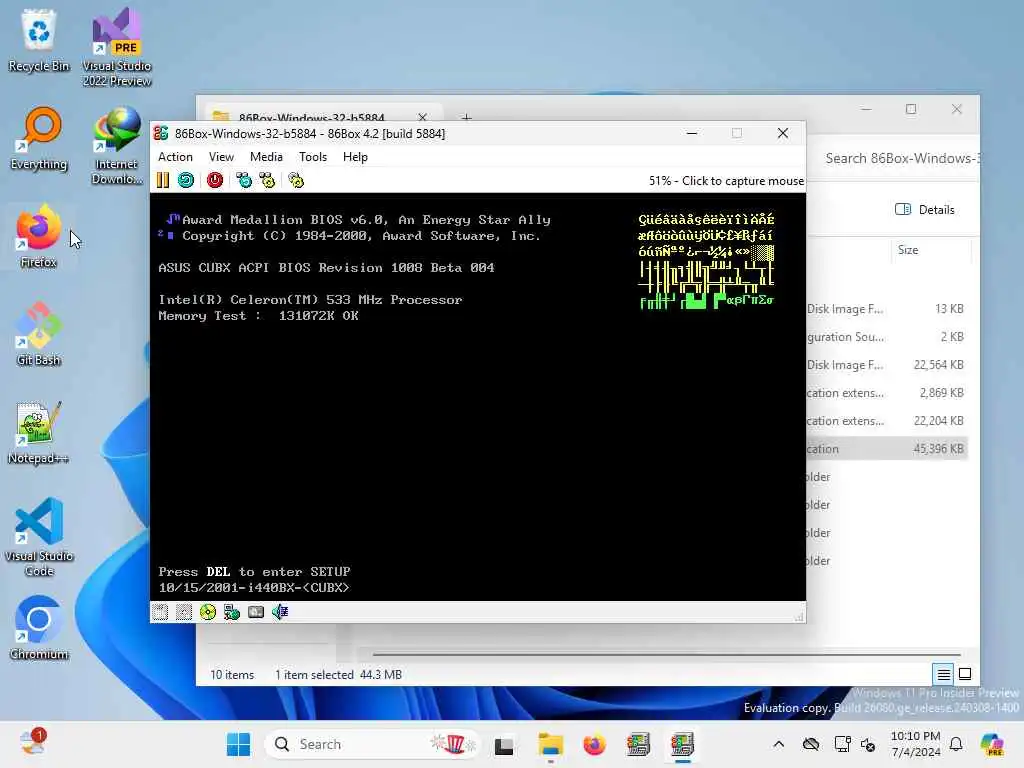Pause emulation with the yellow pause icon
1024x768 pixels.
(163, 180)
